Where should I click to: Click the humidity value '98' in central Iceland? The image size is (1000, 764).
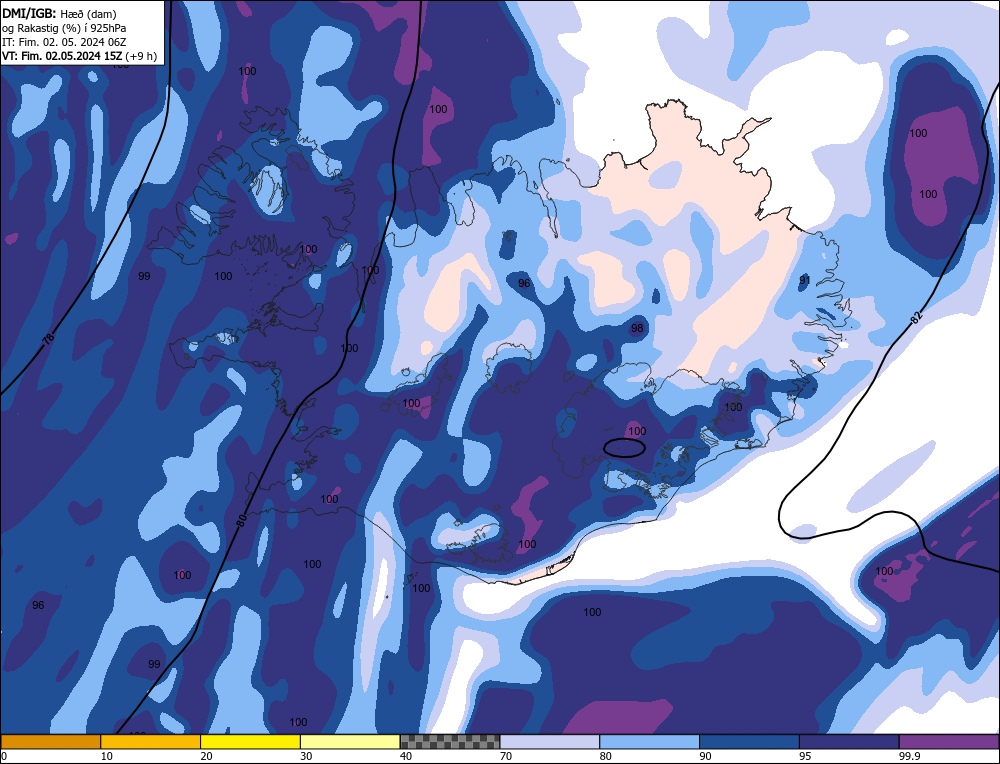pos(636,328)
